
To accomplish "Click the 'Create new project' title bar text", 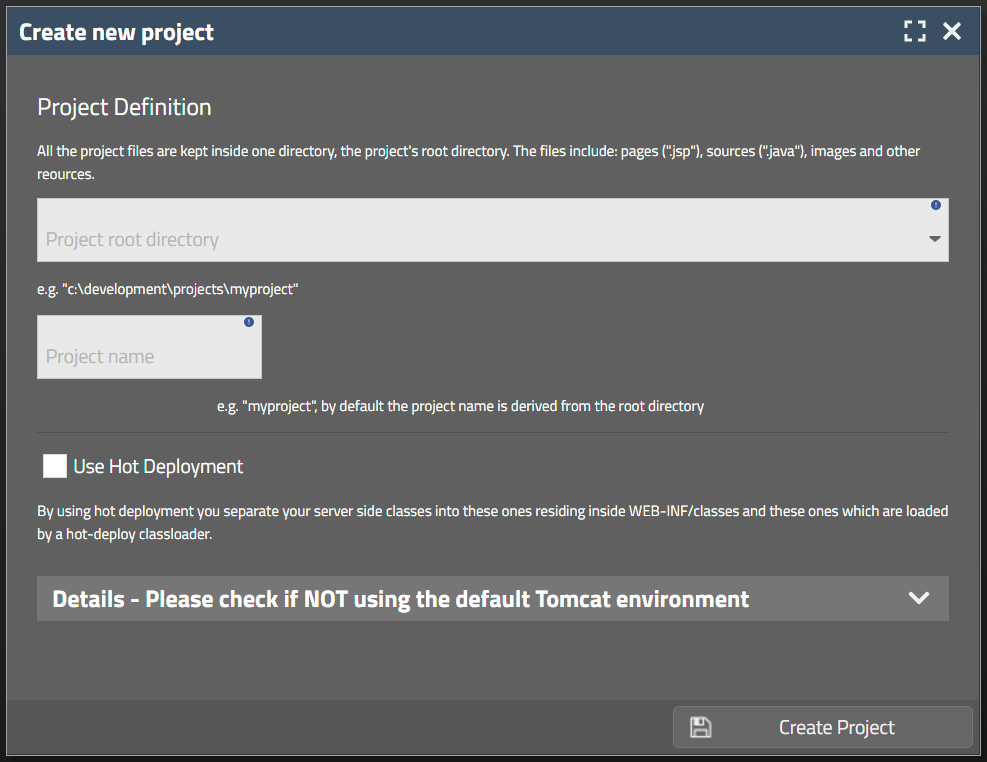I will point(117,32).
